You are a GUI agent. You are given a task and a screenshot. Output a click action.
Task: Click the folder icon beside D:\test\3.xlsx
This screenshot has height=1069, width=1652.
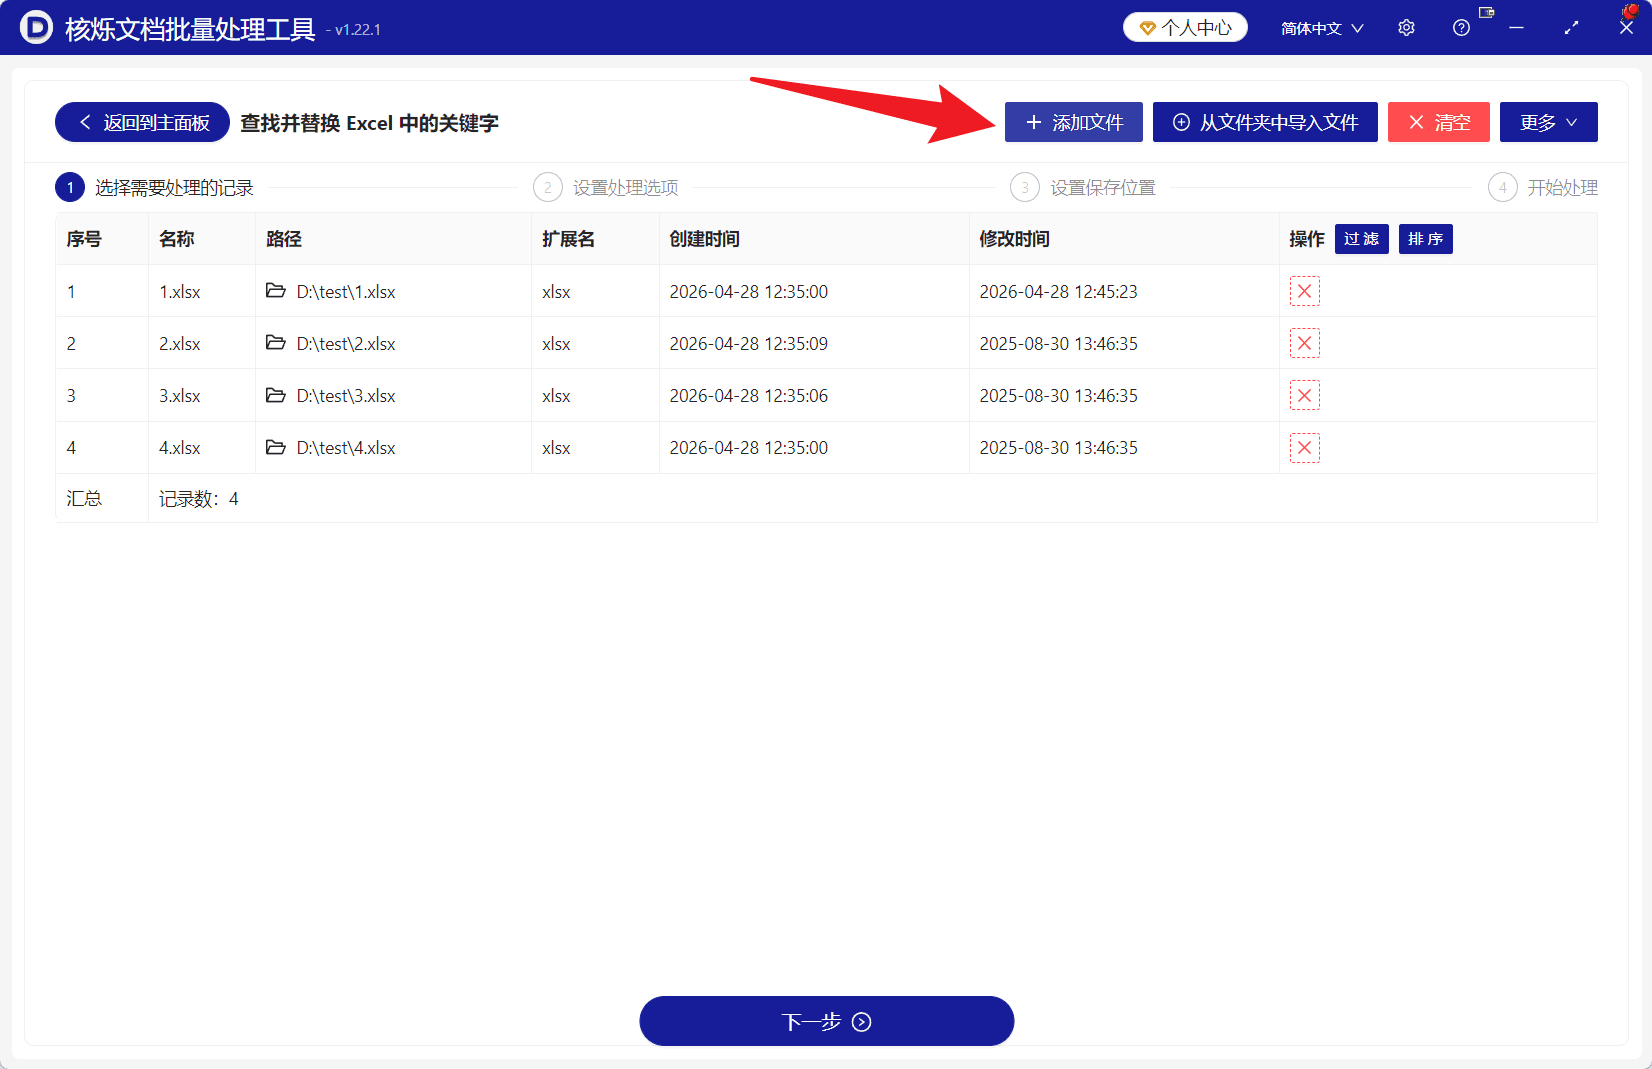coord(276,395)
